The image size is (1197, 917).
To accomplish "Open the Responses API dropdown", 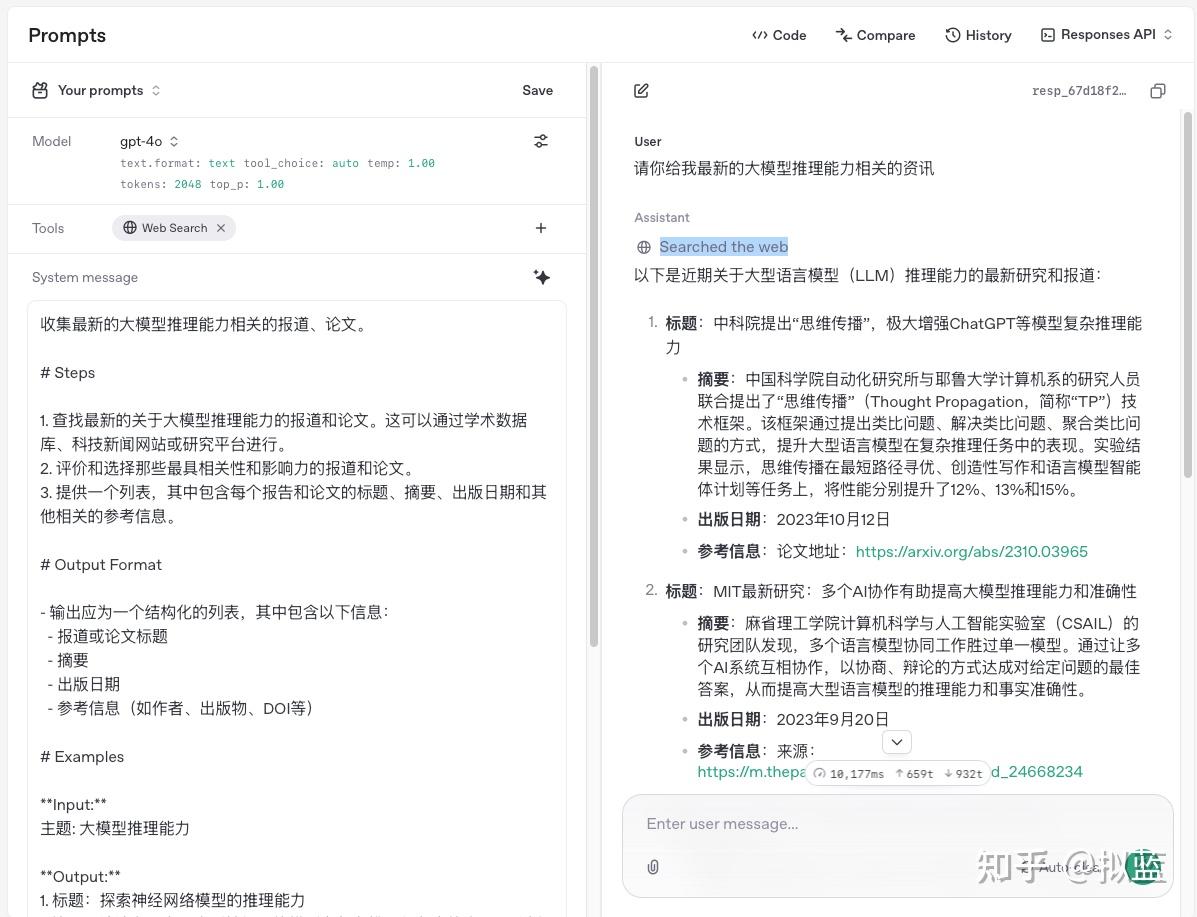I will pyautogui.click(x=1107, y=34).
